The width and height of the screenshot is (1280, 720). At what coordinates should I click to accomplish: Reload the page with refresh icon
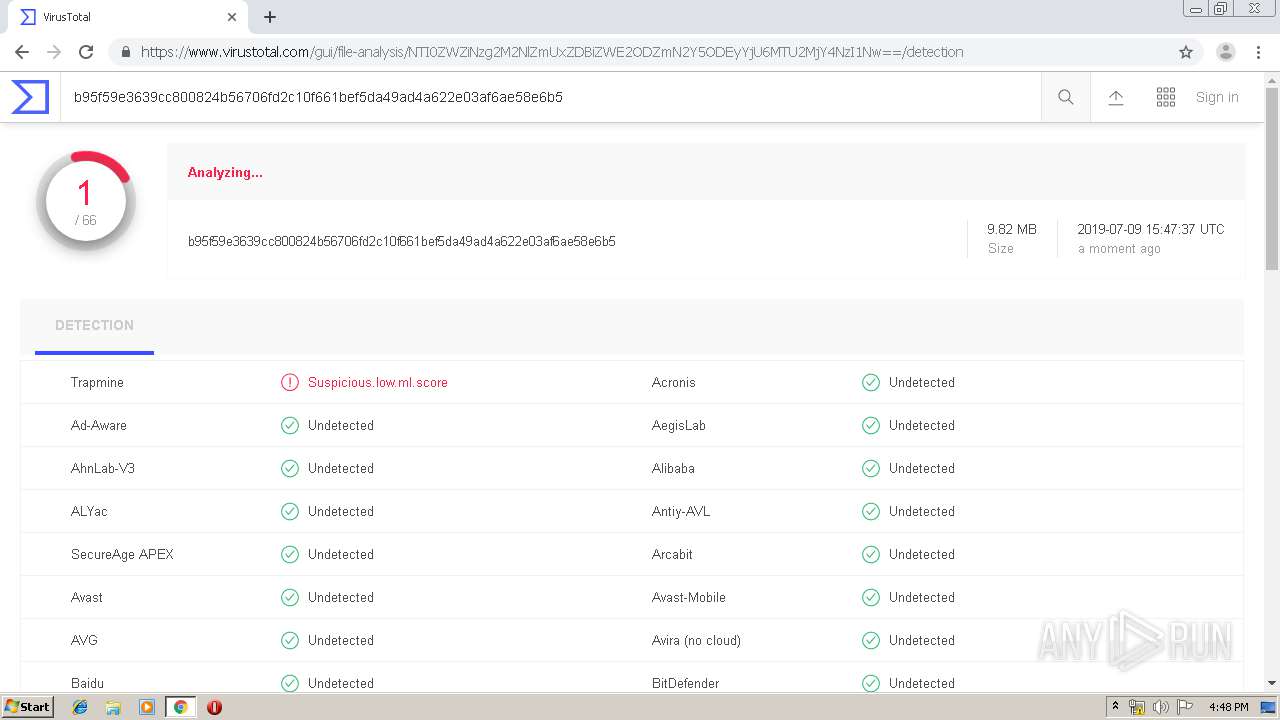coord(86,52)
